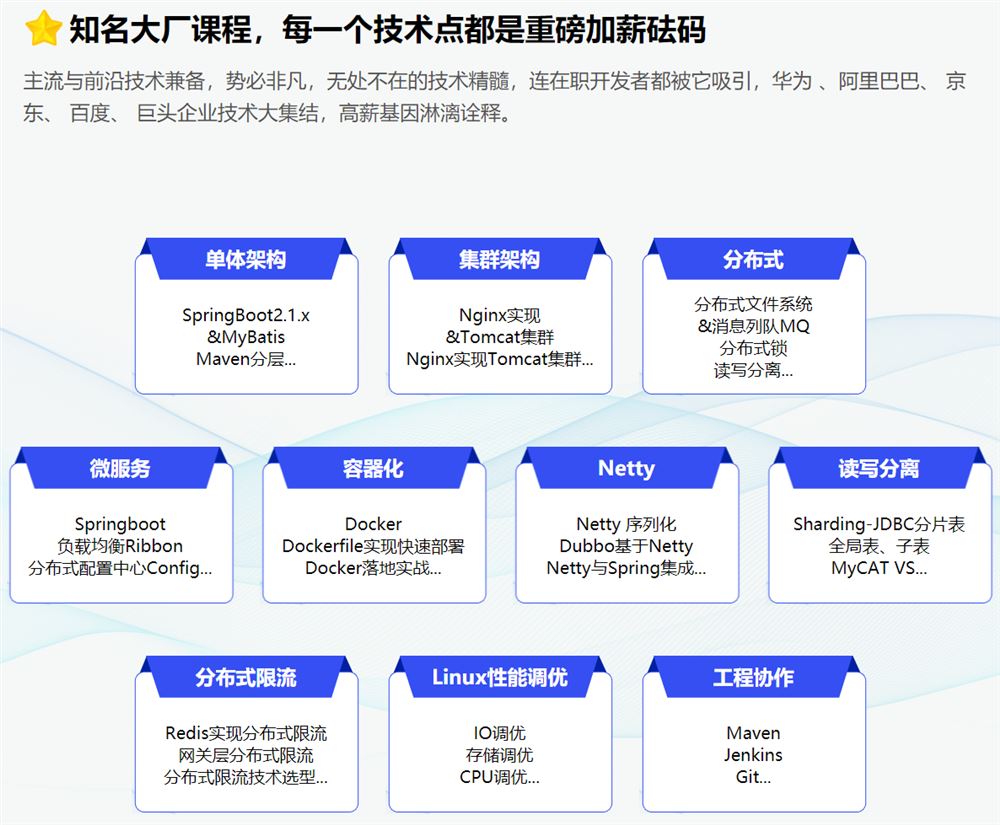The image size is (1000, 825).
Task: Click the Nginx实现 text line
Action: [x=499, y=315]
